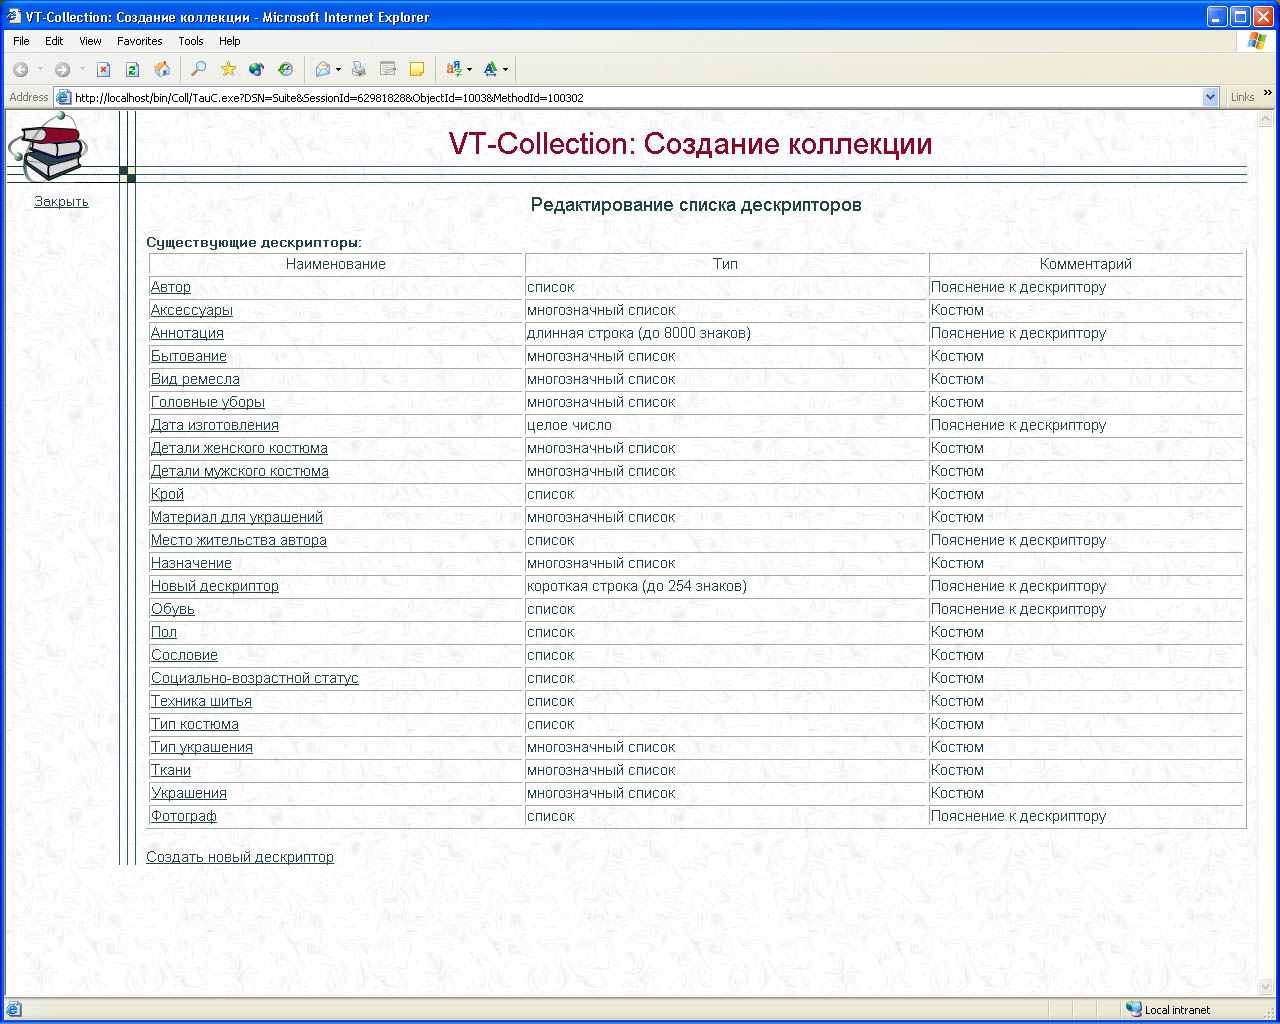1280x1024 pixels.
Task: Click the 'целое число' type cell
Action: 727,425
